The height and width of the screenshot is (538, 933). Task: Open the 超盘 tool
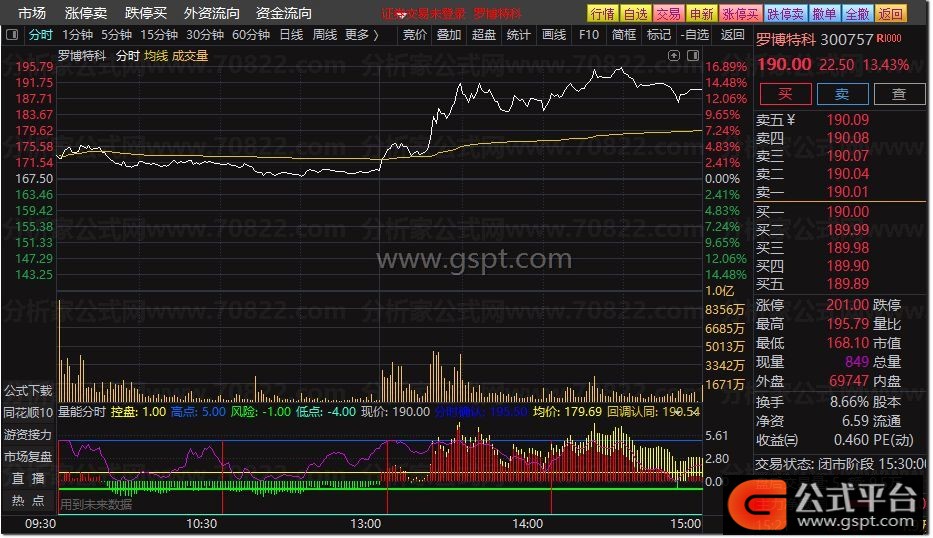pos(484,35)
